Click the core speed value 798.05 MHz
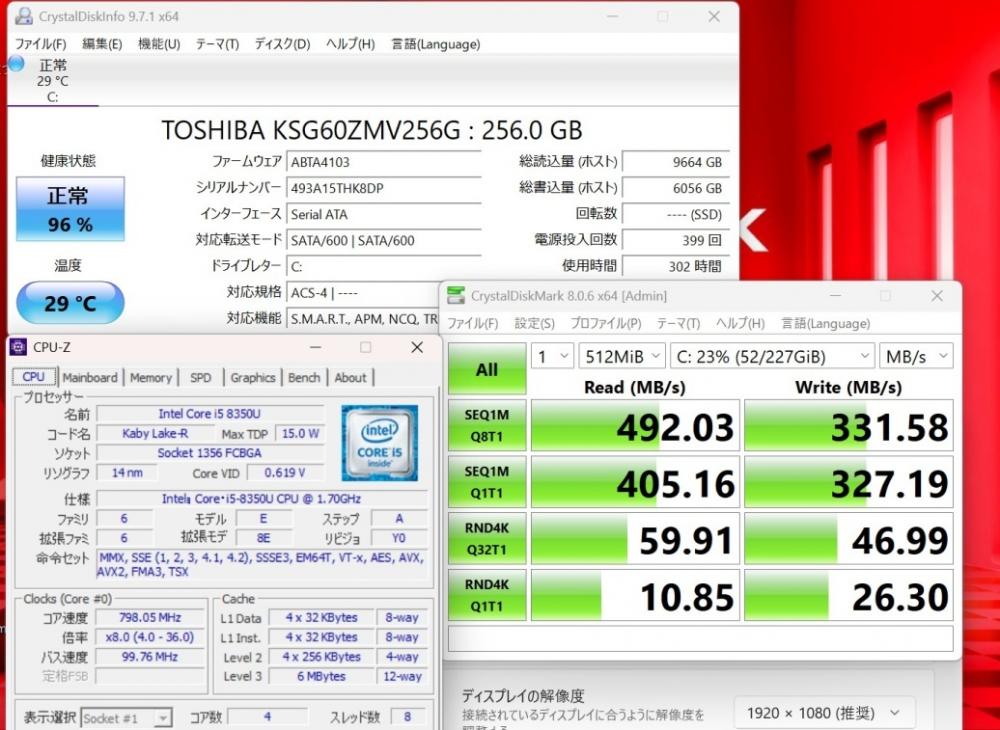The height and width of the screenshot is (730, 1000). (x=150, y=617)
